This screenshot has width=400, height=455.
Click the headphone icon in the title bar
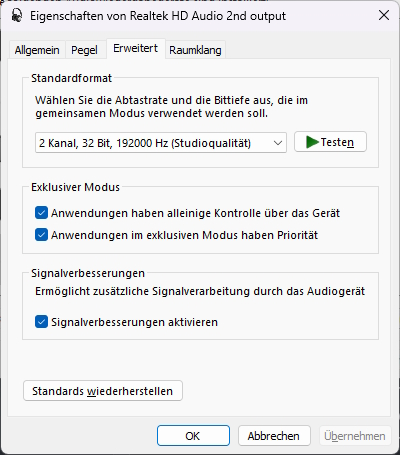[x=17, y=16]
